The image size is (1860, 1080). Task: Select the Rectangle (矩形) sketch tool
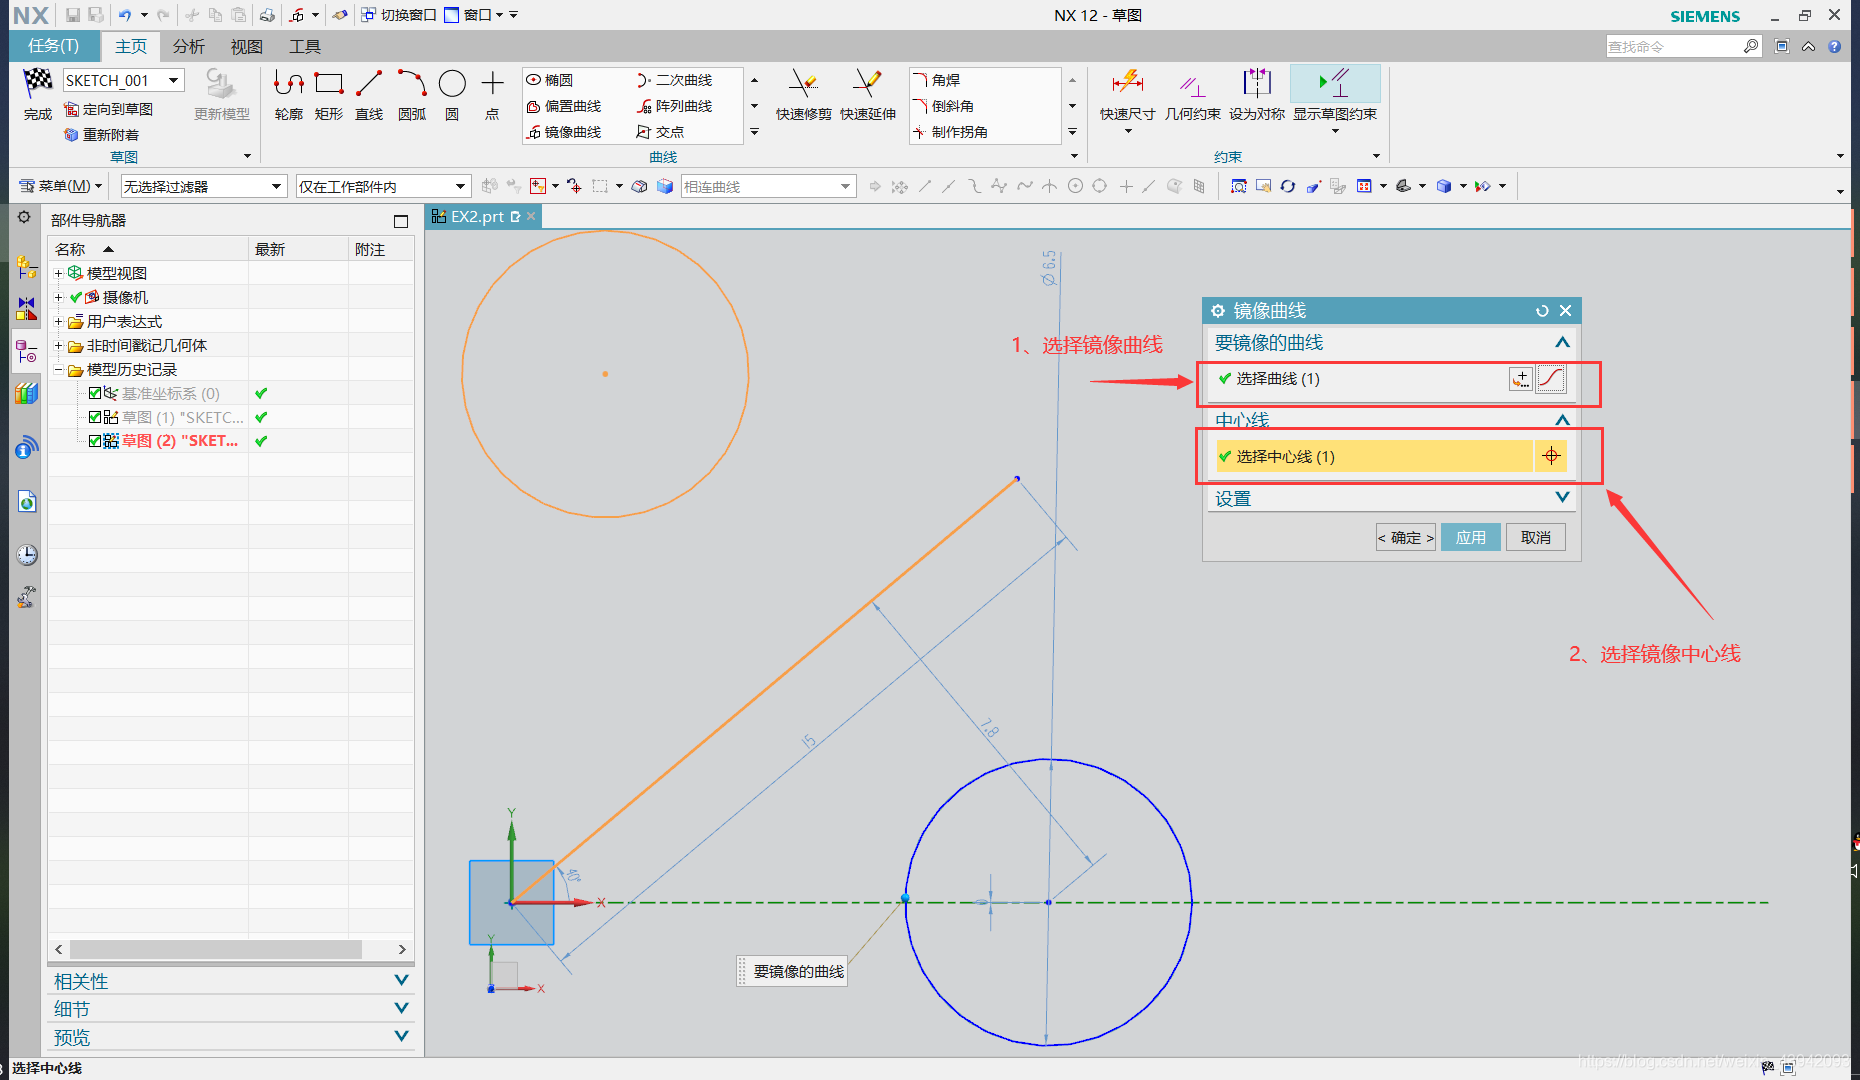point(329,95)
